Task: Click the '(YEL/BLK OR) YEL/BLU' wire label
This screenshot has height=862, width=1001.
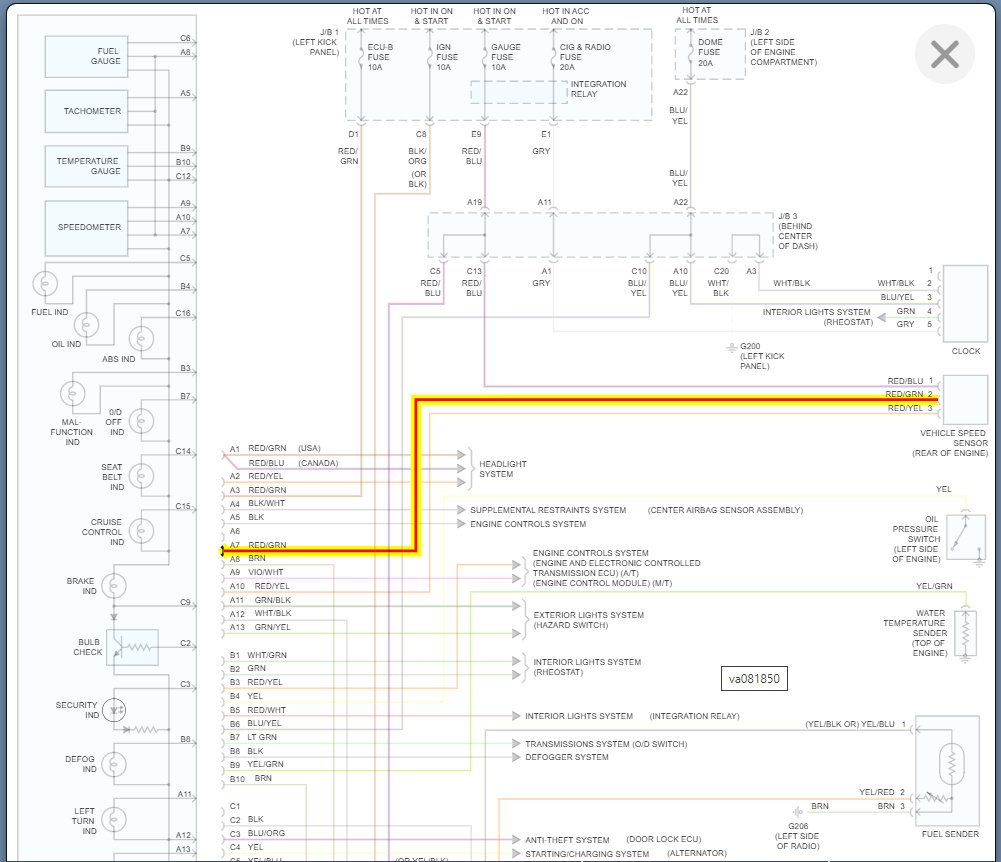Action: pos(850,724)
